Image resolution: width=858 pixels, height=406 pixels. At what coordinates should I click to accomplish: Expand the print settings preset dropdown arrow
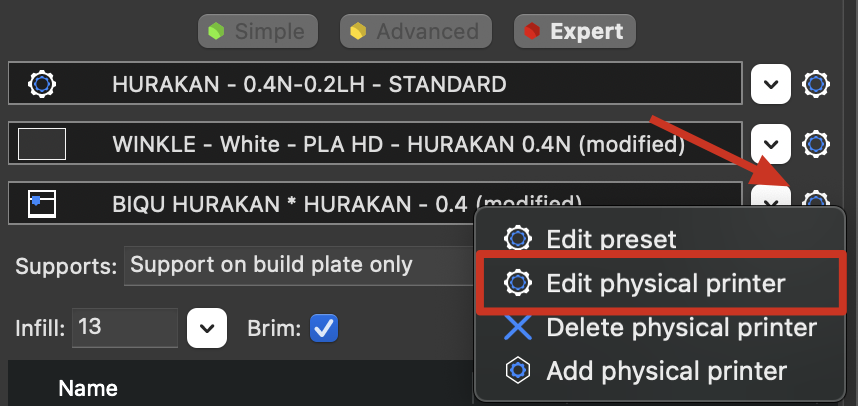770,84
